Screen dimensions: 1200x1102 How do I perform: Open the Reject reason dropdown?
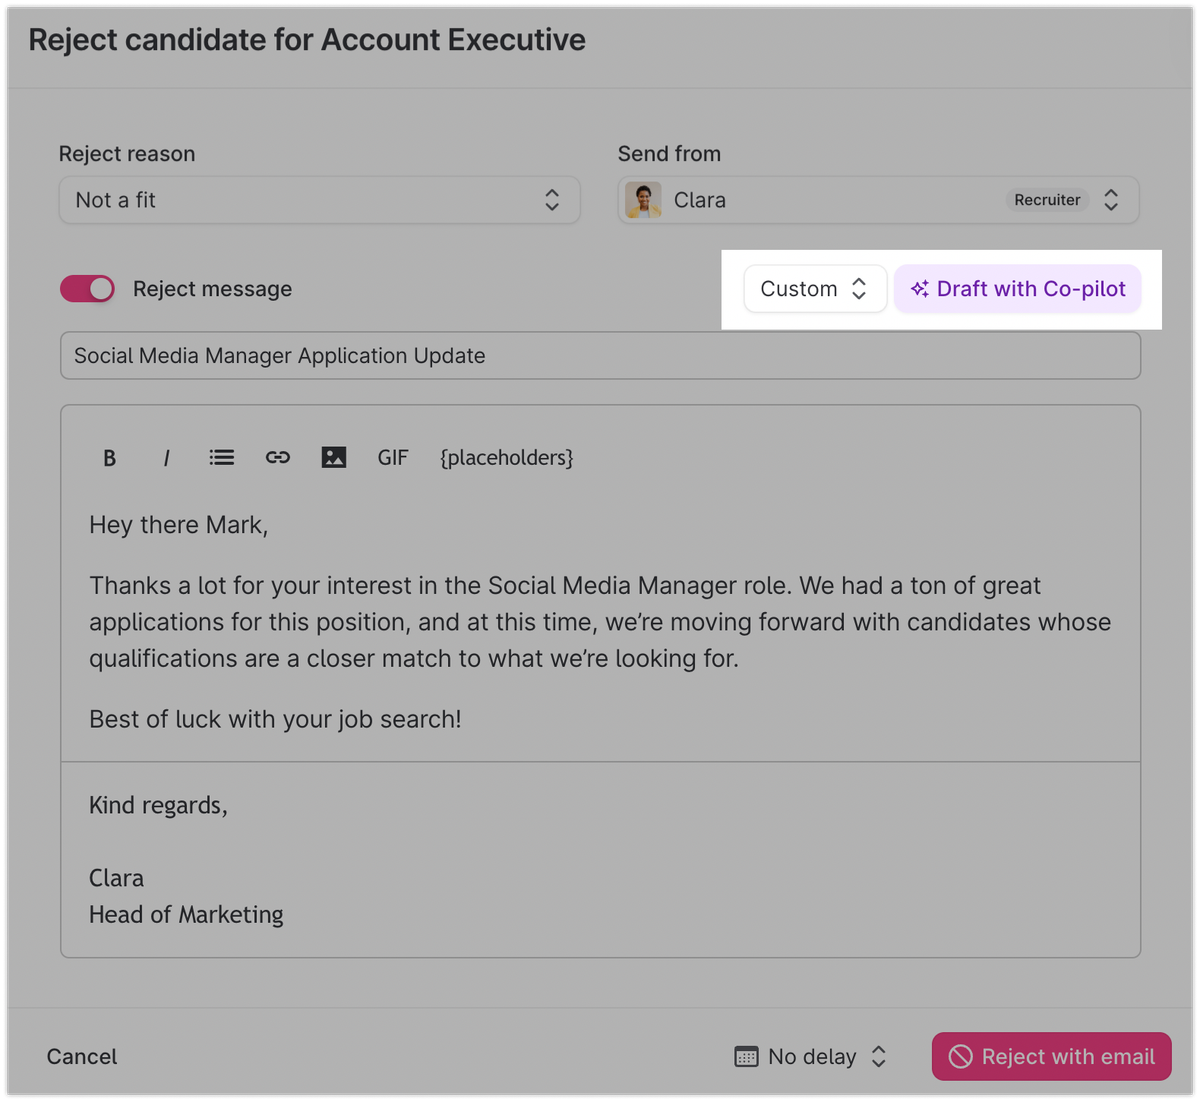point(319,200)
